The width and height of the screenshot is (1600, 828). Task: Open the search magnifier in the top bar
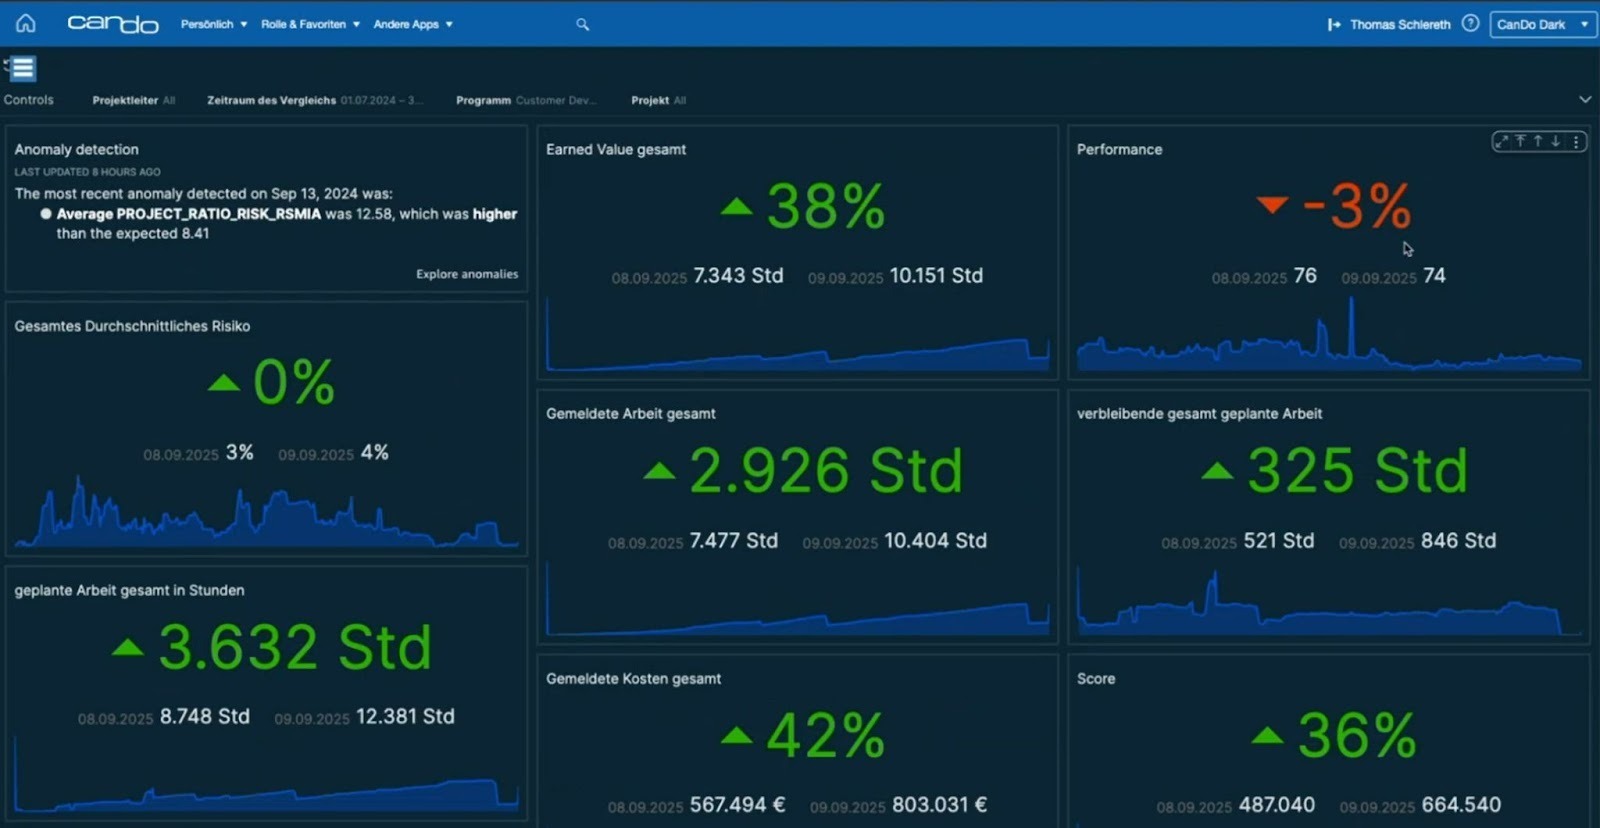tap(582, 24)
